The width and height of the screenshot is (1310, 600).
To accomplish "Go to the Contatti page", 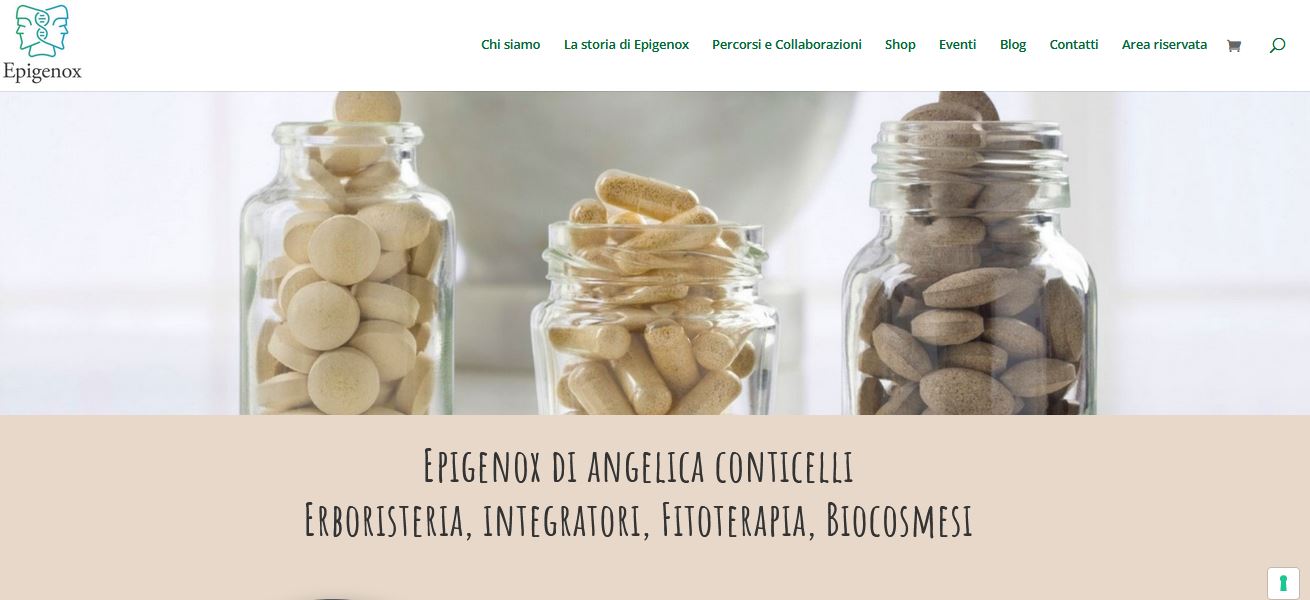I will 1074,45.
